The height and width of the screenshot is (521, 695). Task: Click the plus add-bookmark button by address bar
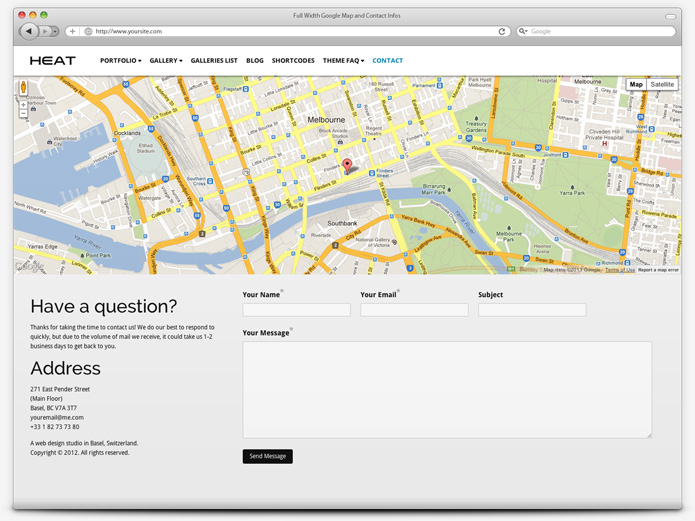72,31
